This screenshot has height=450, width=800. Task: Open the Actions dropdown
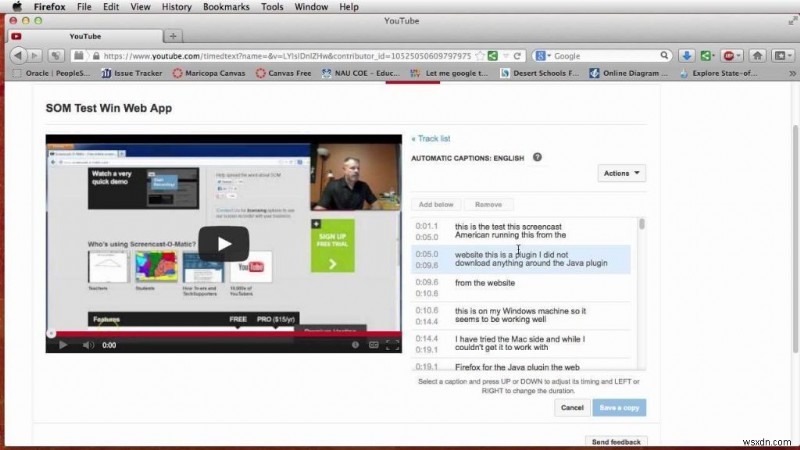[621, 173]
